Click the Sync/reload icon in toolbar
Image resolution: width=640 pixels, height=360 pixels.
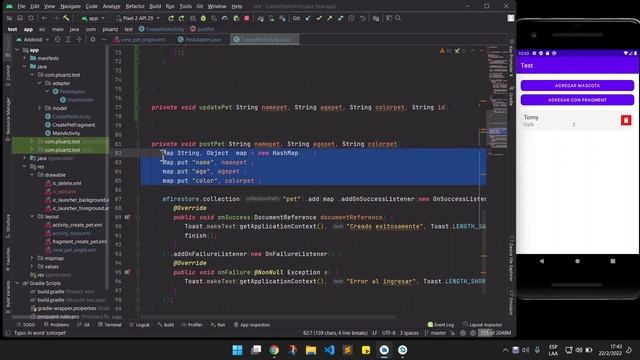(x=31, y=18)
